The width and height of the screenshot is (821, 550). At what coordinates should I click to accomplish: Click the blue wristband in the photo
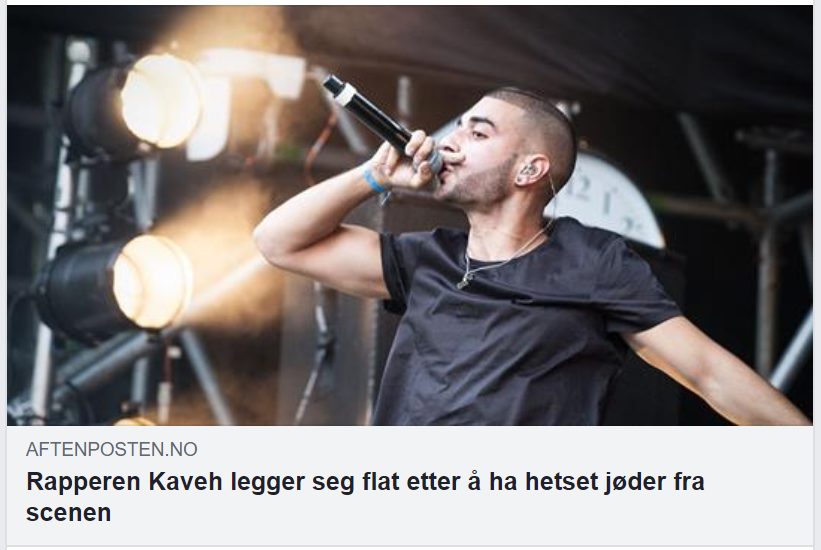[374, 182]
